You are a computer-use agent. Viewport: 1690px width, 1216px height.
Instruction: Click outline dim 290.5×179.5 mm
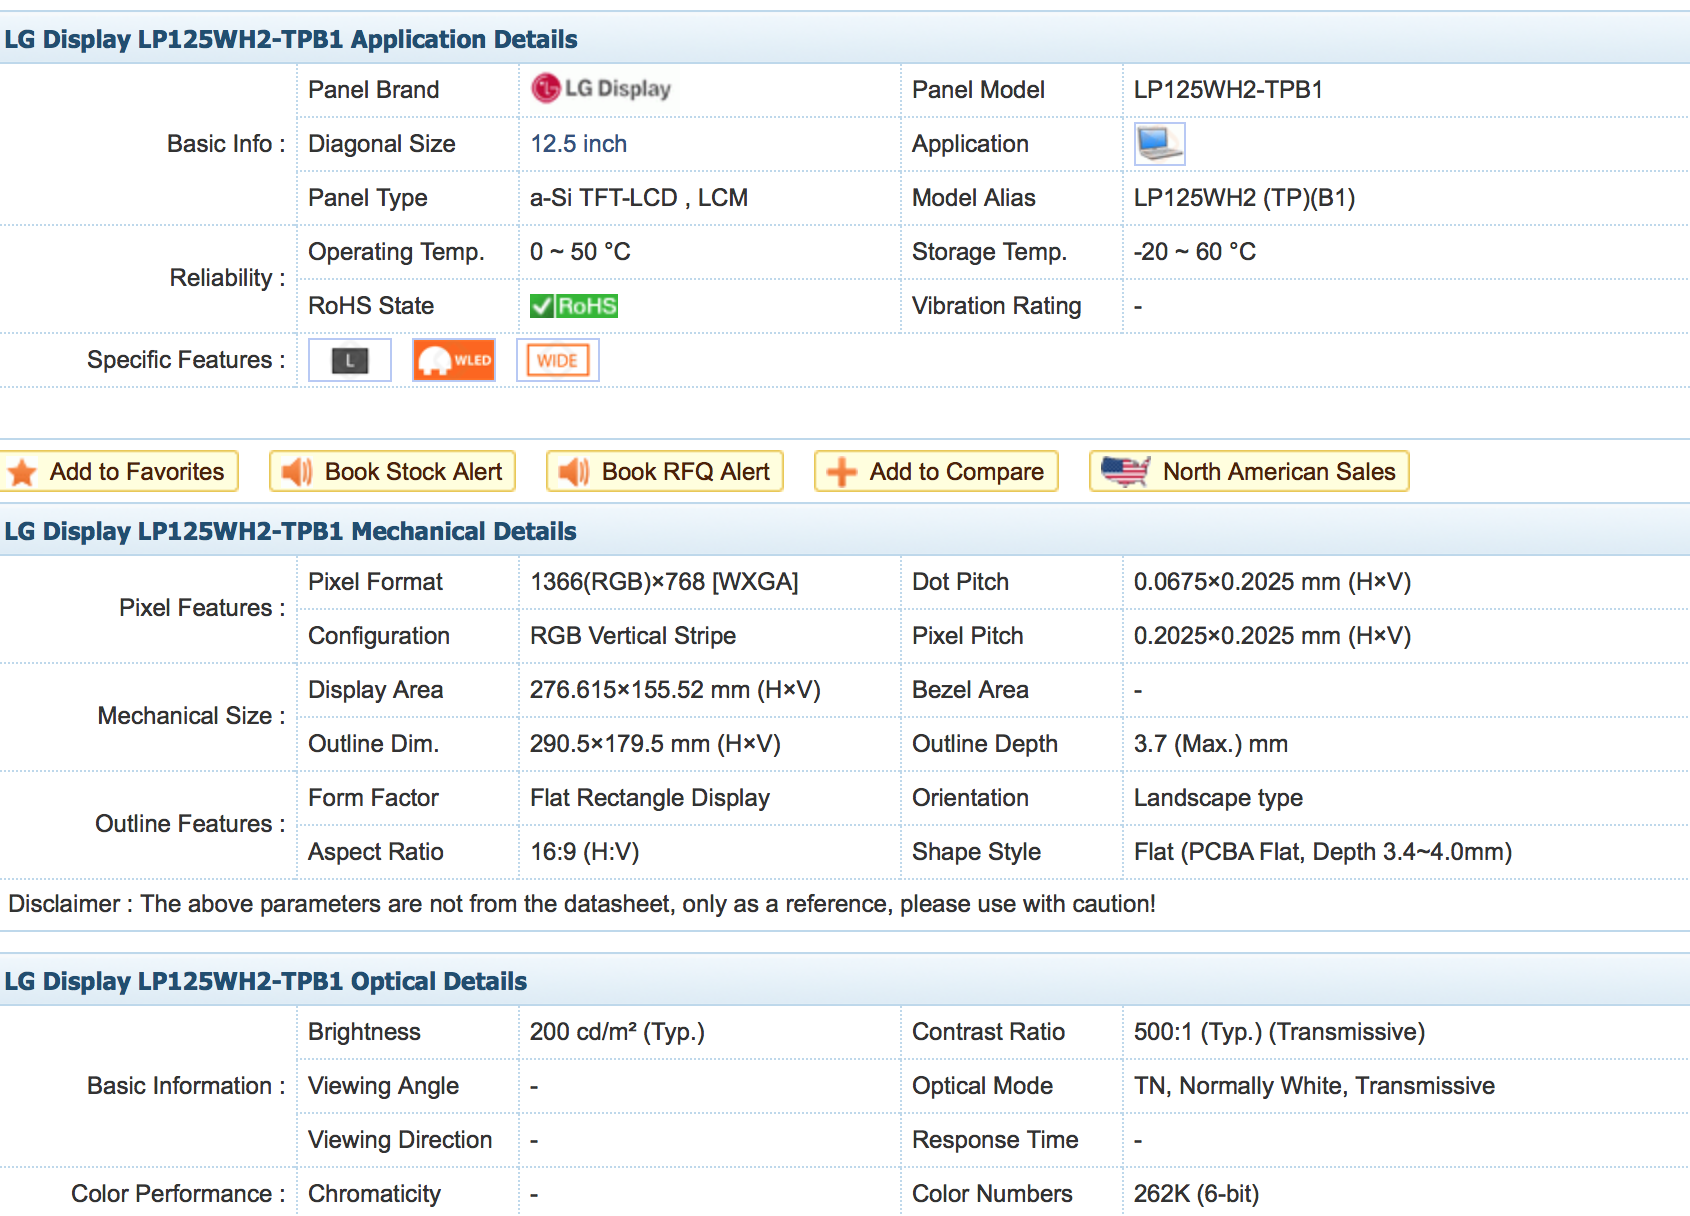tap(655, 744)
